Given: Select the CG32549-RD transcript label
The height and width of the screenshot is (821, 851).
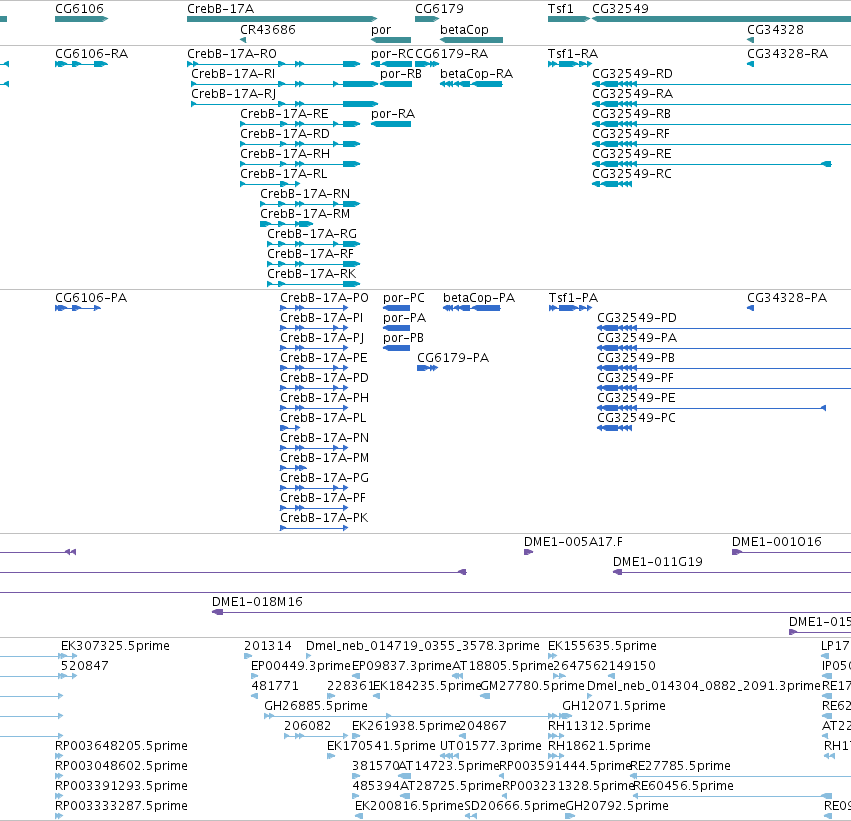Looking at the screenshot, I should click(632, 74).
